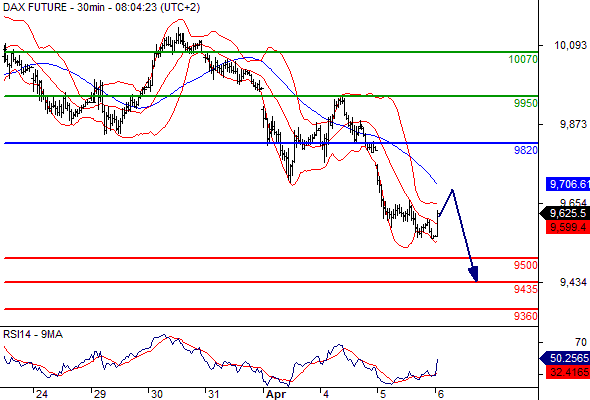Click the dark blue forecast arrow head
Image resolution: width=590 pixels, height=400 pixels.
(x=474, y=274)
